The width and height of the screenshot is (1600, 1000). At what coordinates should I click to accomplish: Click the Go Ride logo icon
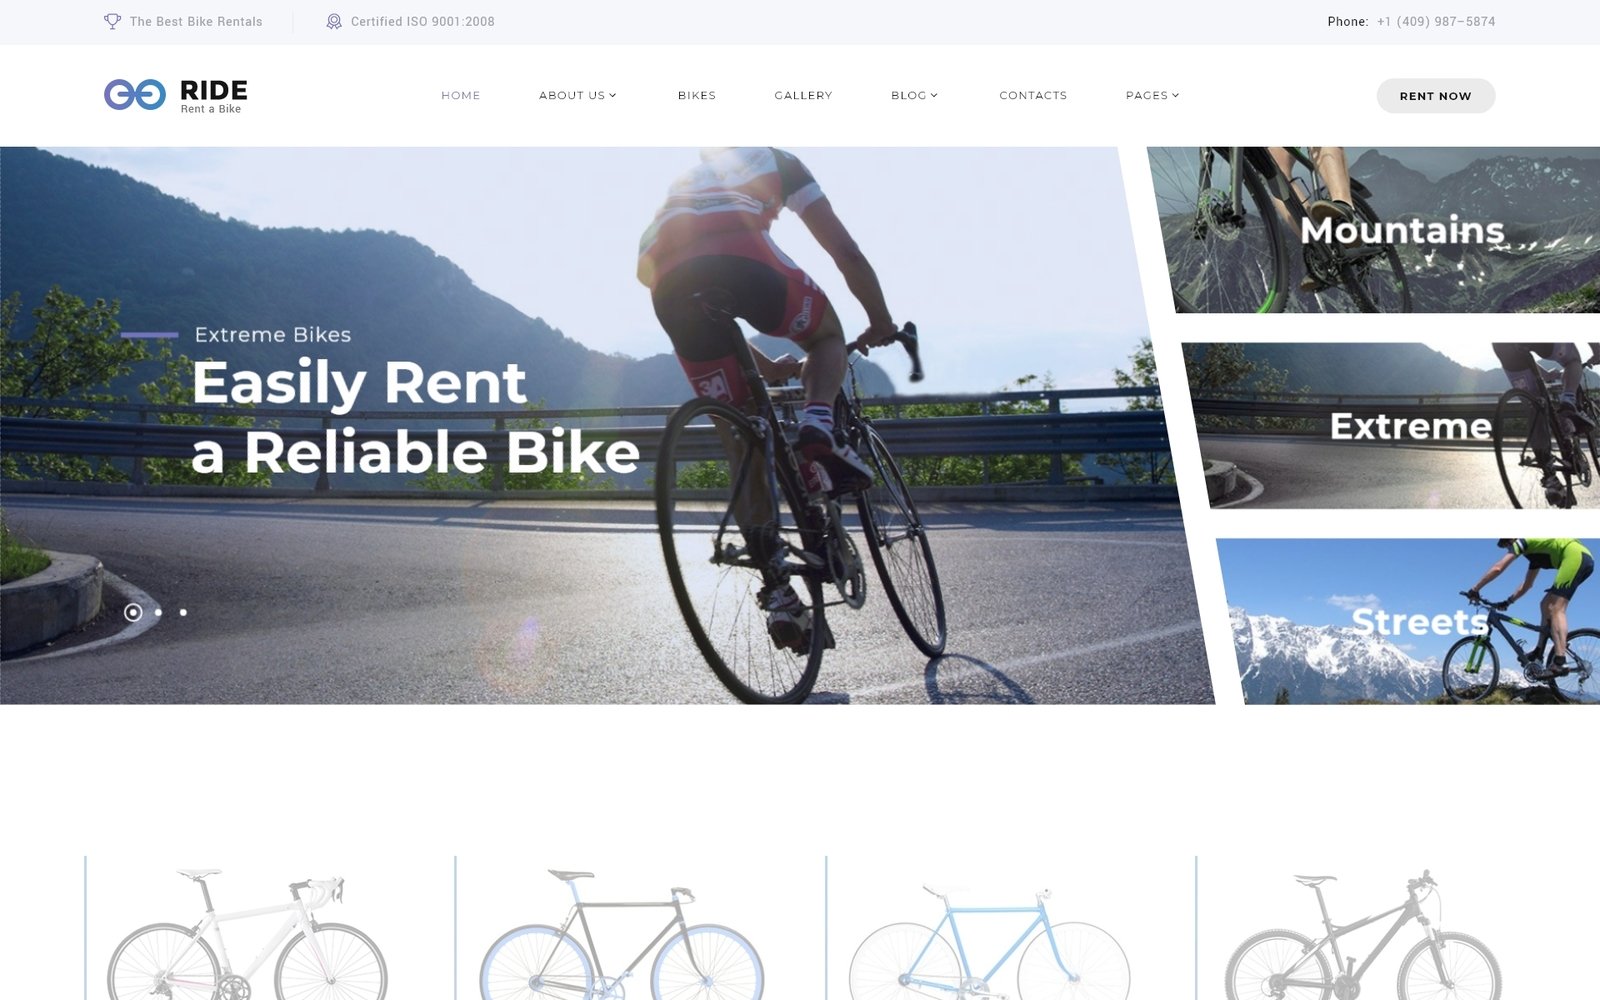click(135, 95)
